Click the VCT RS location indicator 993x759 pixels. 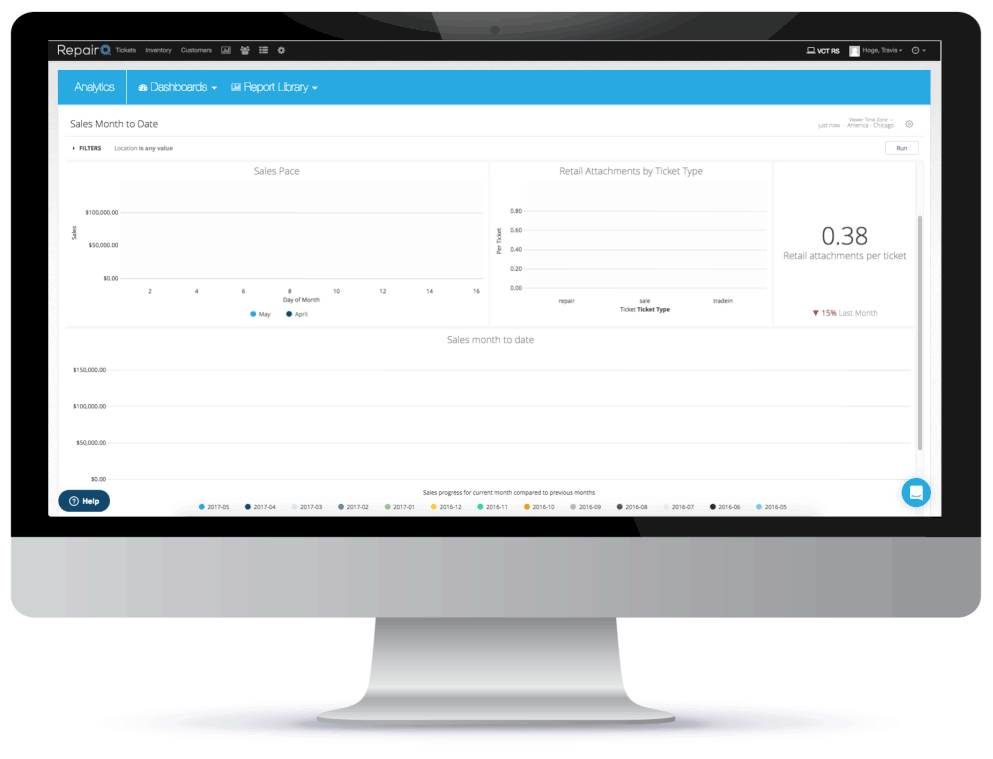(823, 51)
